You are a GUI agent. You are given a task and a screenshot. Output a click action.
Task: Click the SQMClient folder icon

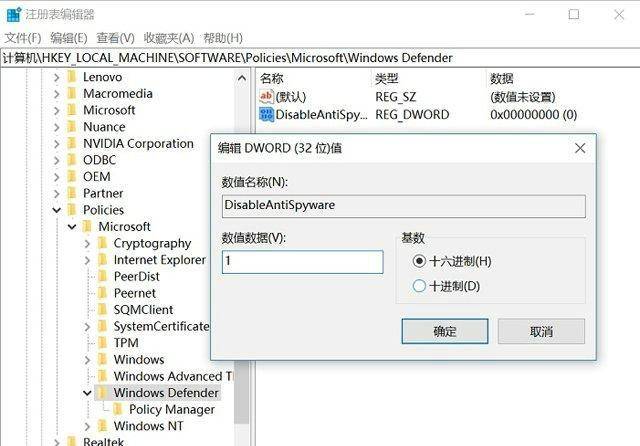pos(102,310)
